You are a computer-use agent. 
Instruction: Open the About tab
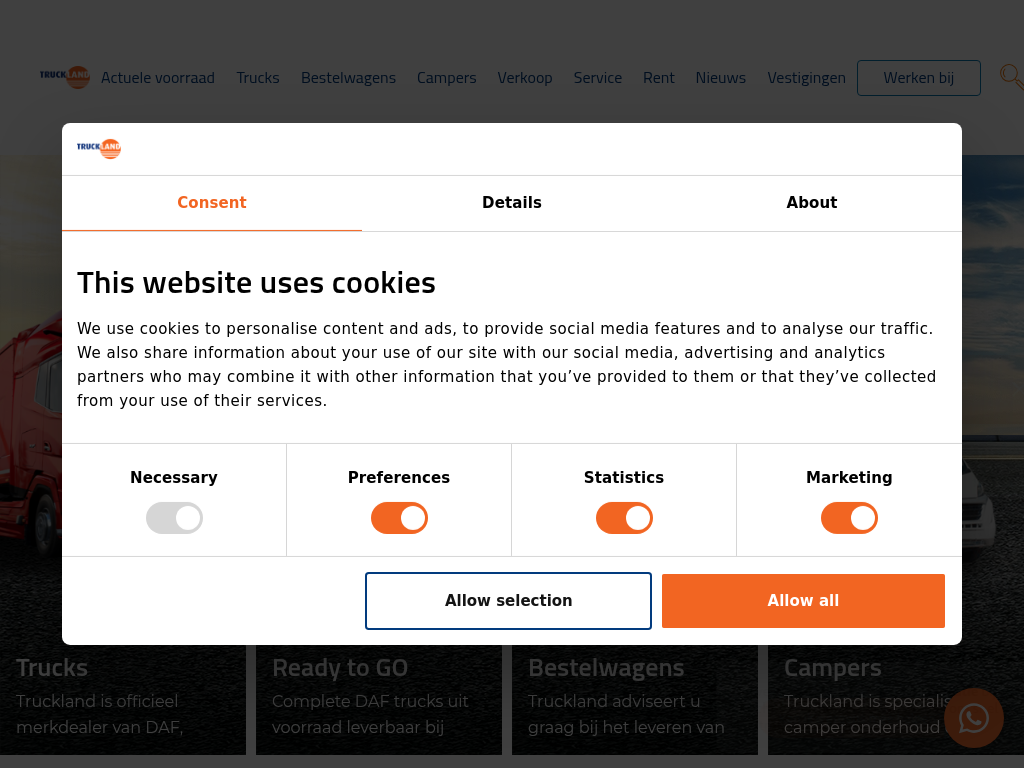[812, 203]
